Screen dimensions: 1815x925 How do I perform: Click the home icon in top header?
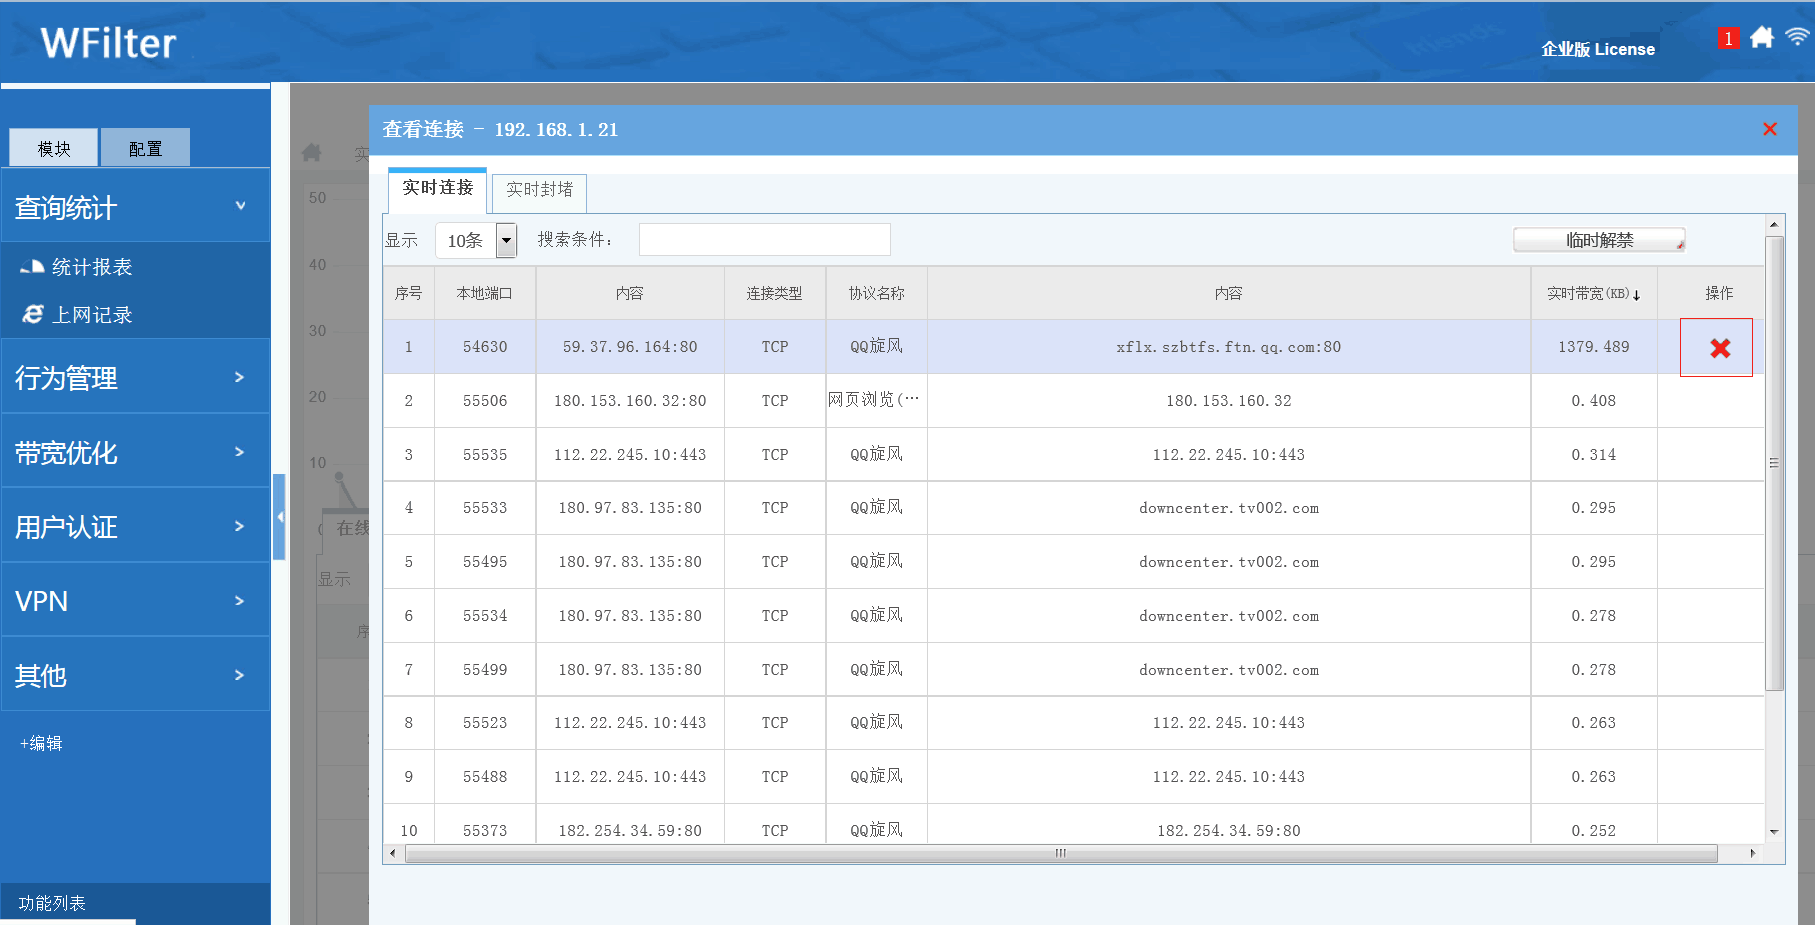coord(1762,38)
